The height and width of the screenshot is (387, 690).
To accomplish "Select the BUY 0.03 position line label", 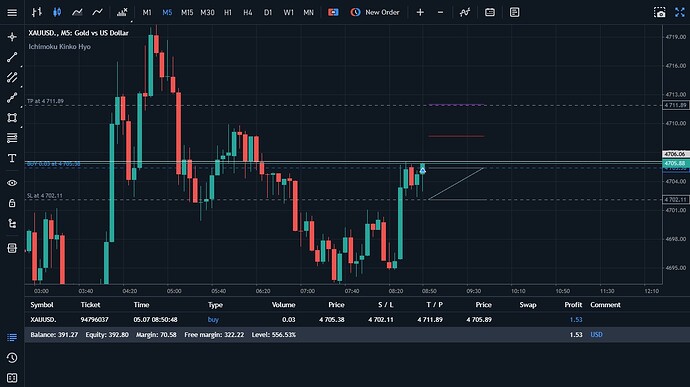I will click(x=54, y=164).
